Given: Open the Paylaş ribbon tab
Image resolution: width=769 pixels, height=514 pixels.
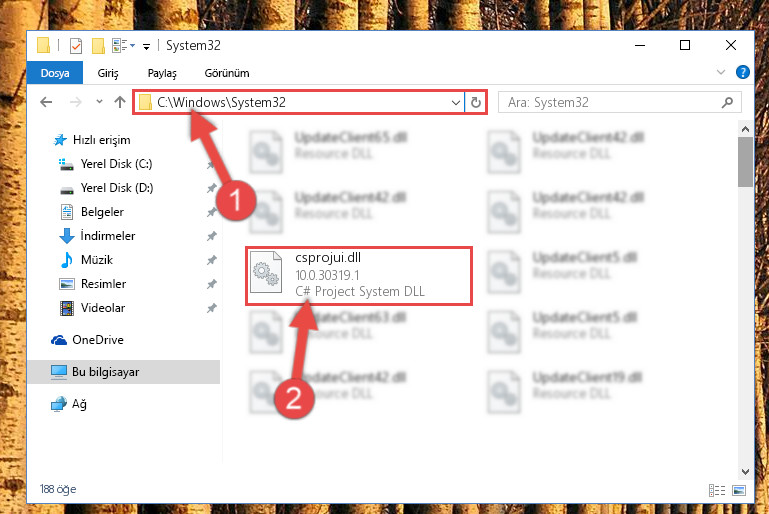Looking at the screenshot, I should pyautogui.click(x=162, y=73).
